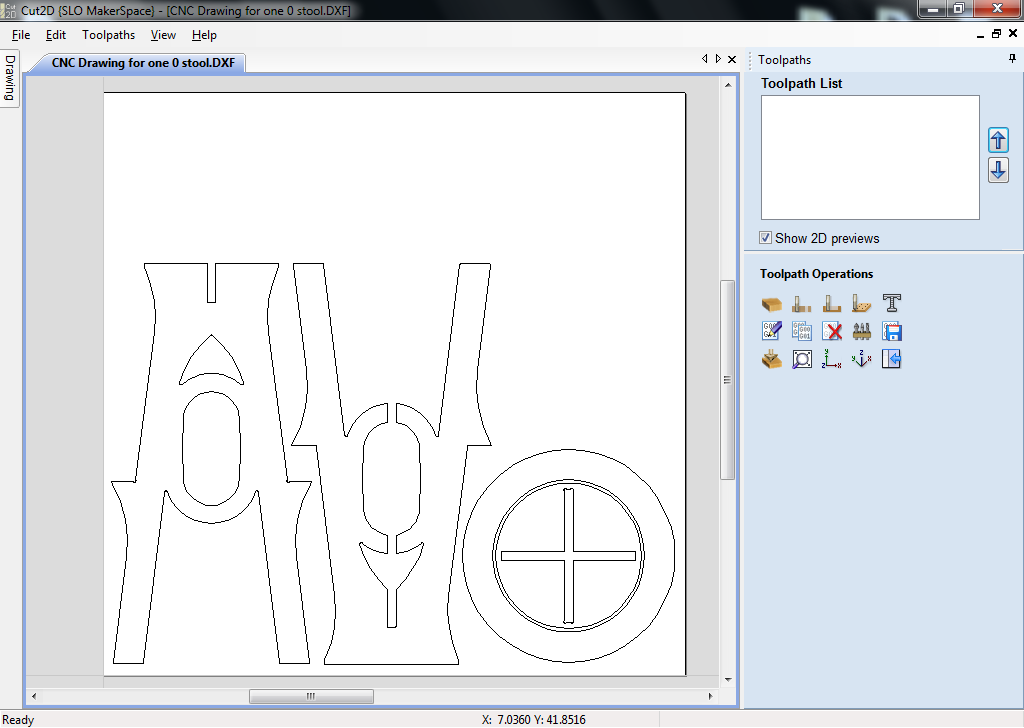The height and width of the screenshot is (728, 1024).
Task: Open the next drawing tab arrow
Action: (717, 58)
